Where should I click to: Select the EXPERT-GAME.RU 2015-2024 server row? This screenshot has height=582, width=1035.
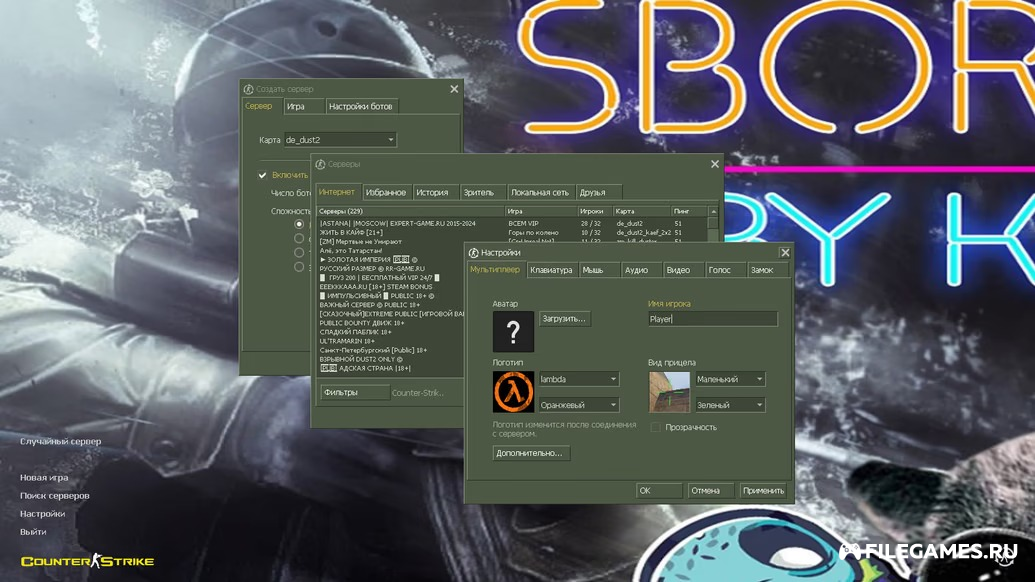click(512, 223)
